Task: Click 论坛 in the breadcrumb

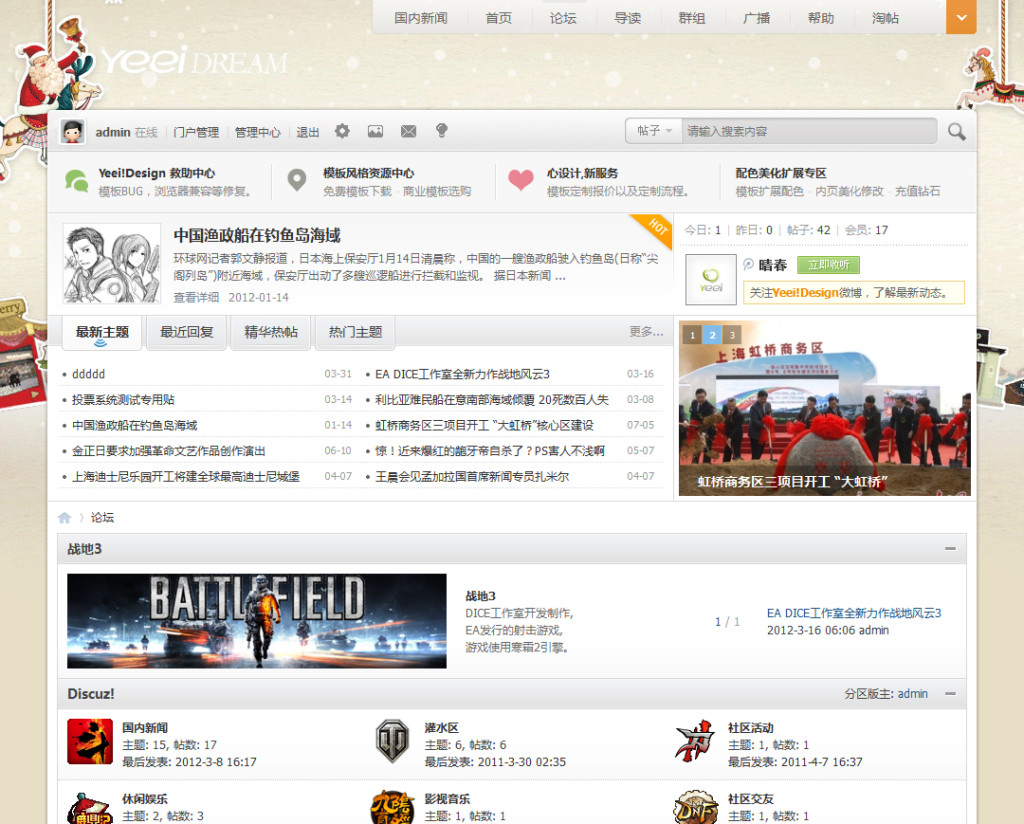Action: click(x=102, y=518)
